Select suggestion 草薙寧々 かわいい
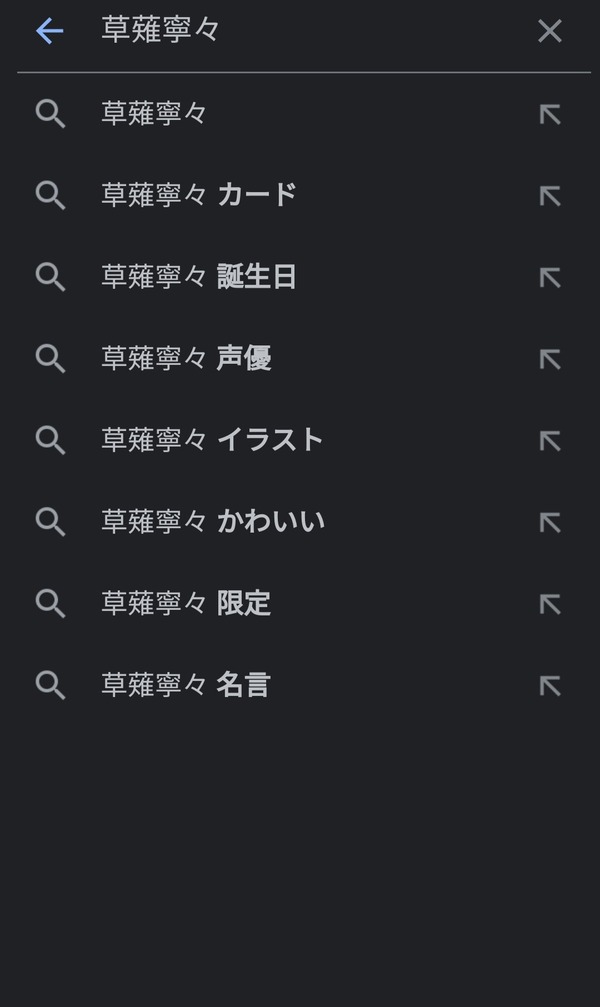This screenshot has width=600, height=1007. [x=300, y=521]
